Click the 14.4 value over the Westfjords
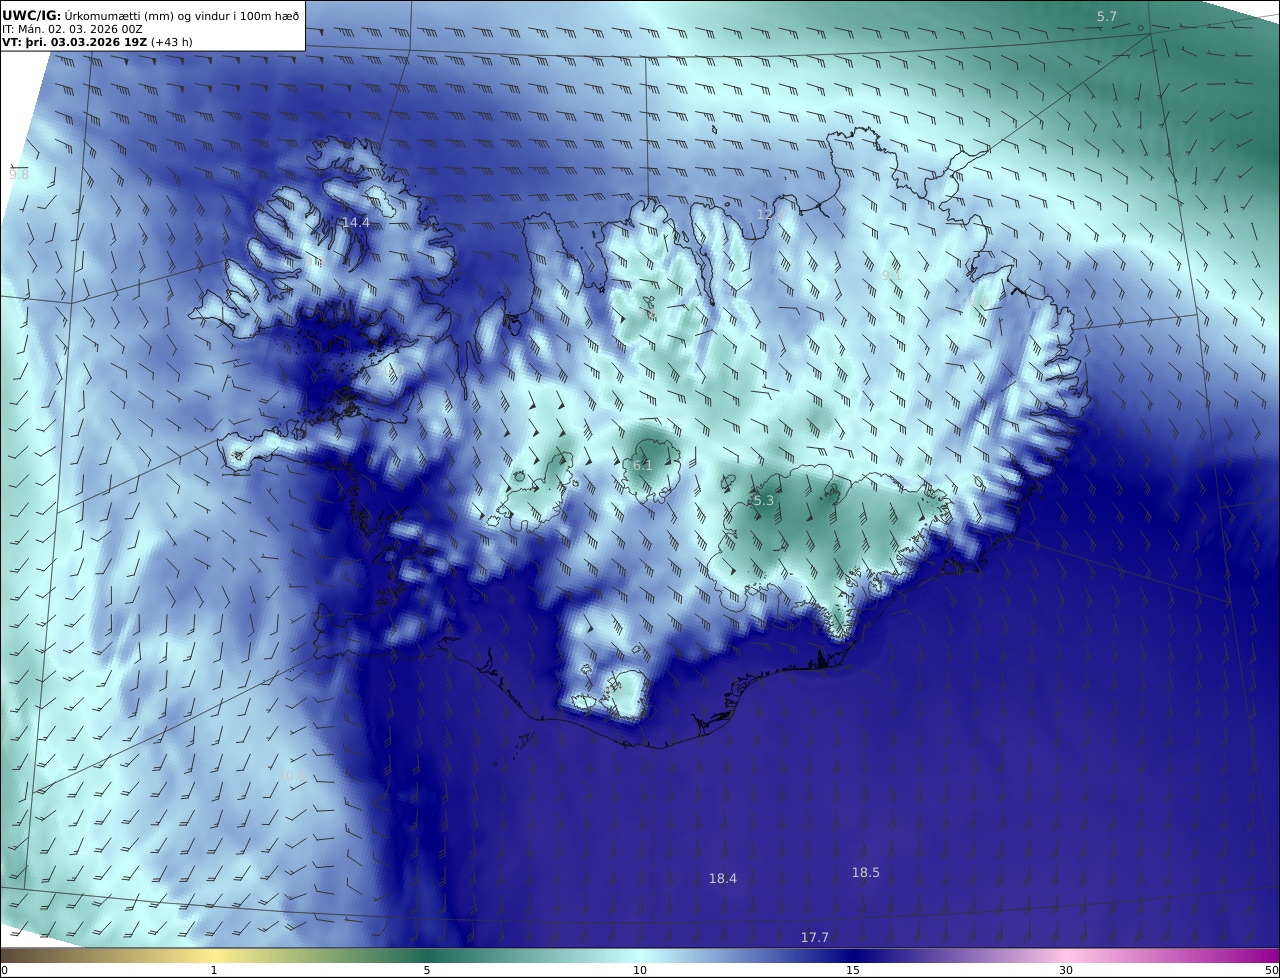 pyautogui.click(x=356, y=222)
